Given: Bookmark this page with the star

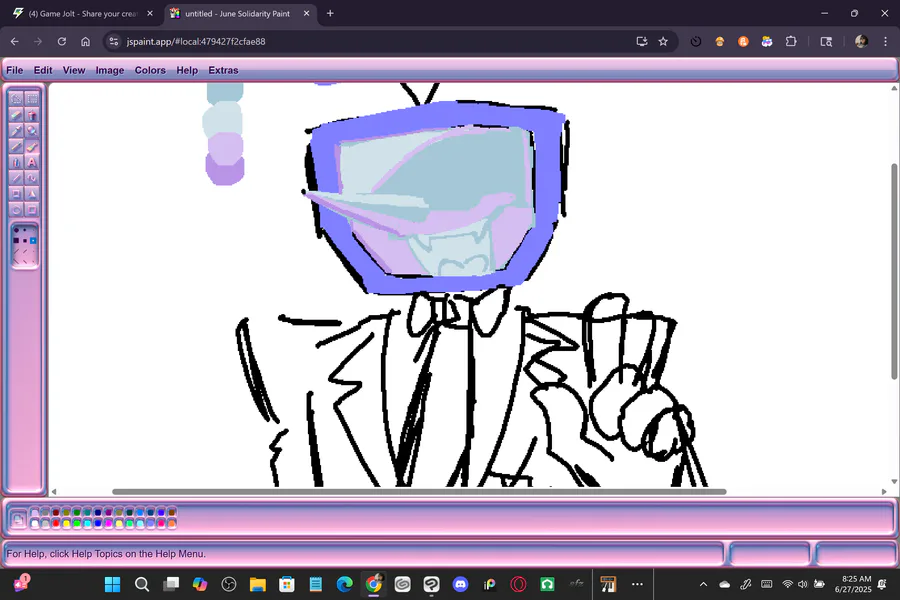Looking at the screenshot, I should (x=664, y=41).
